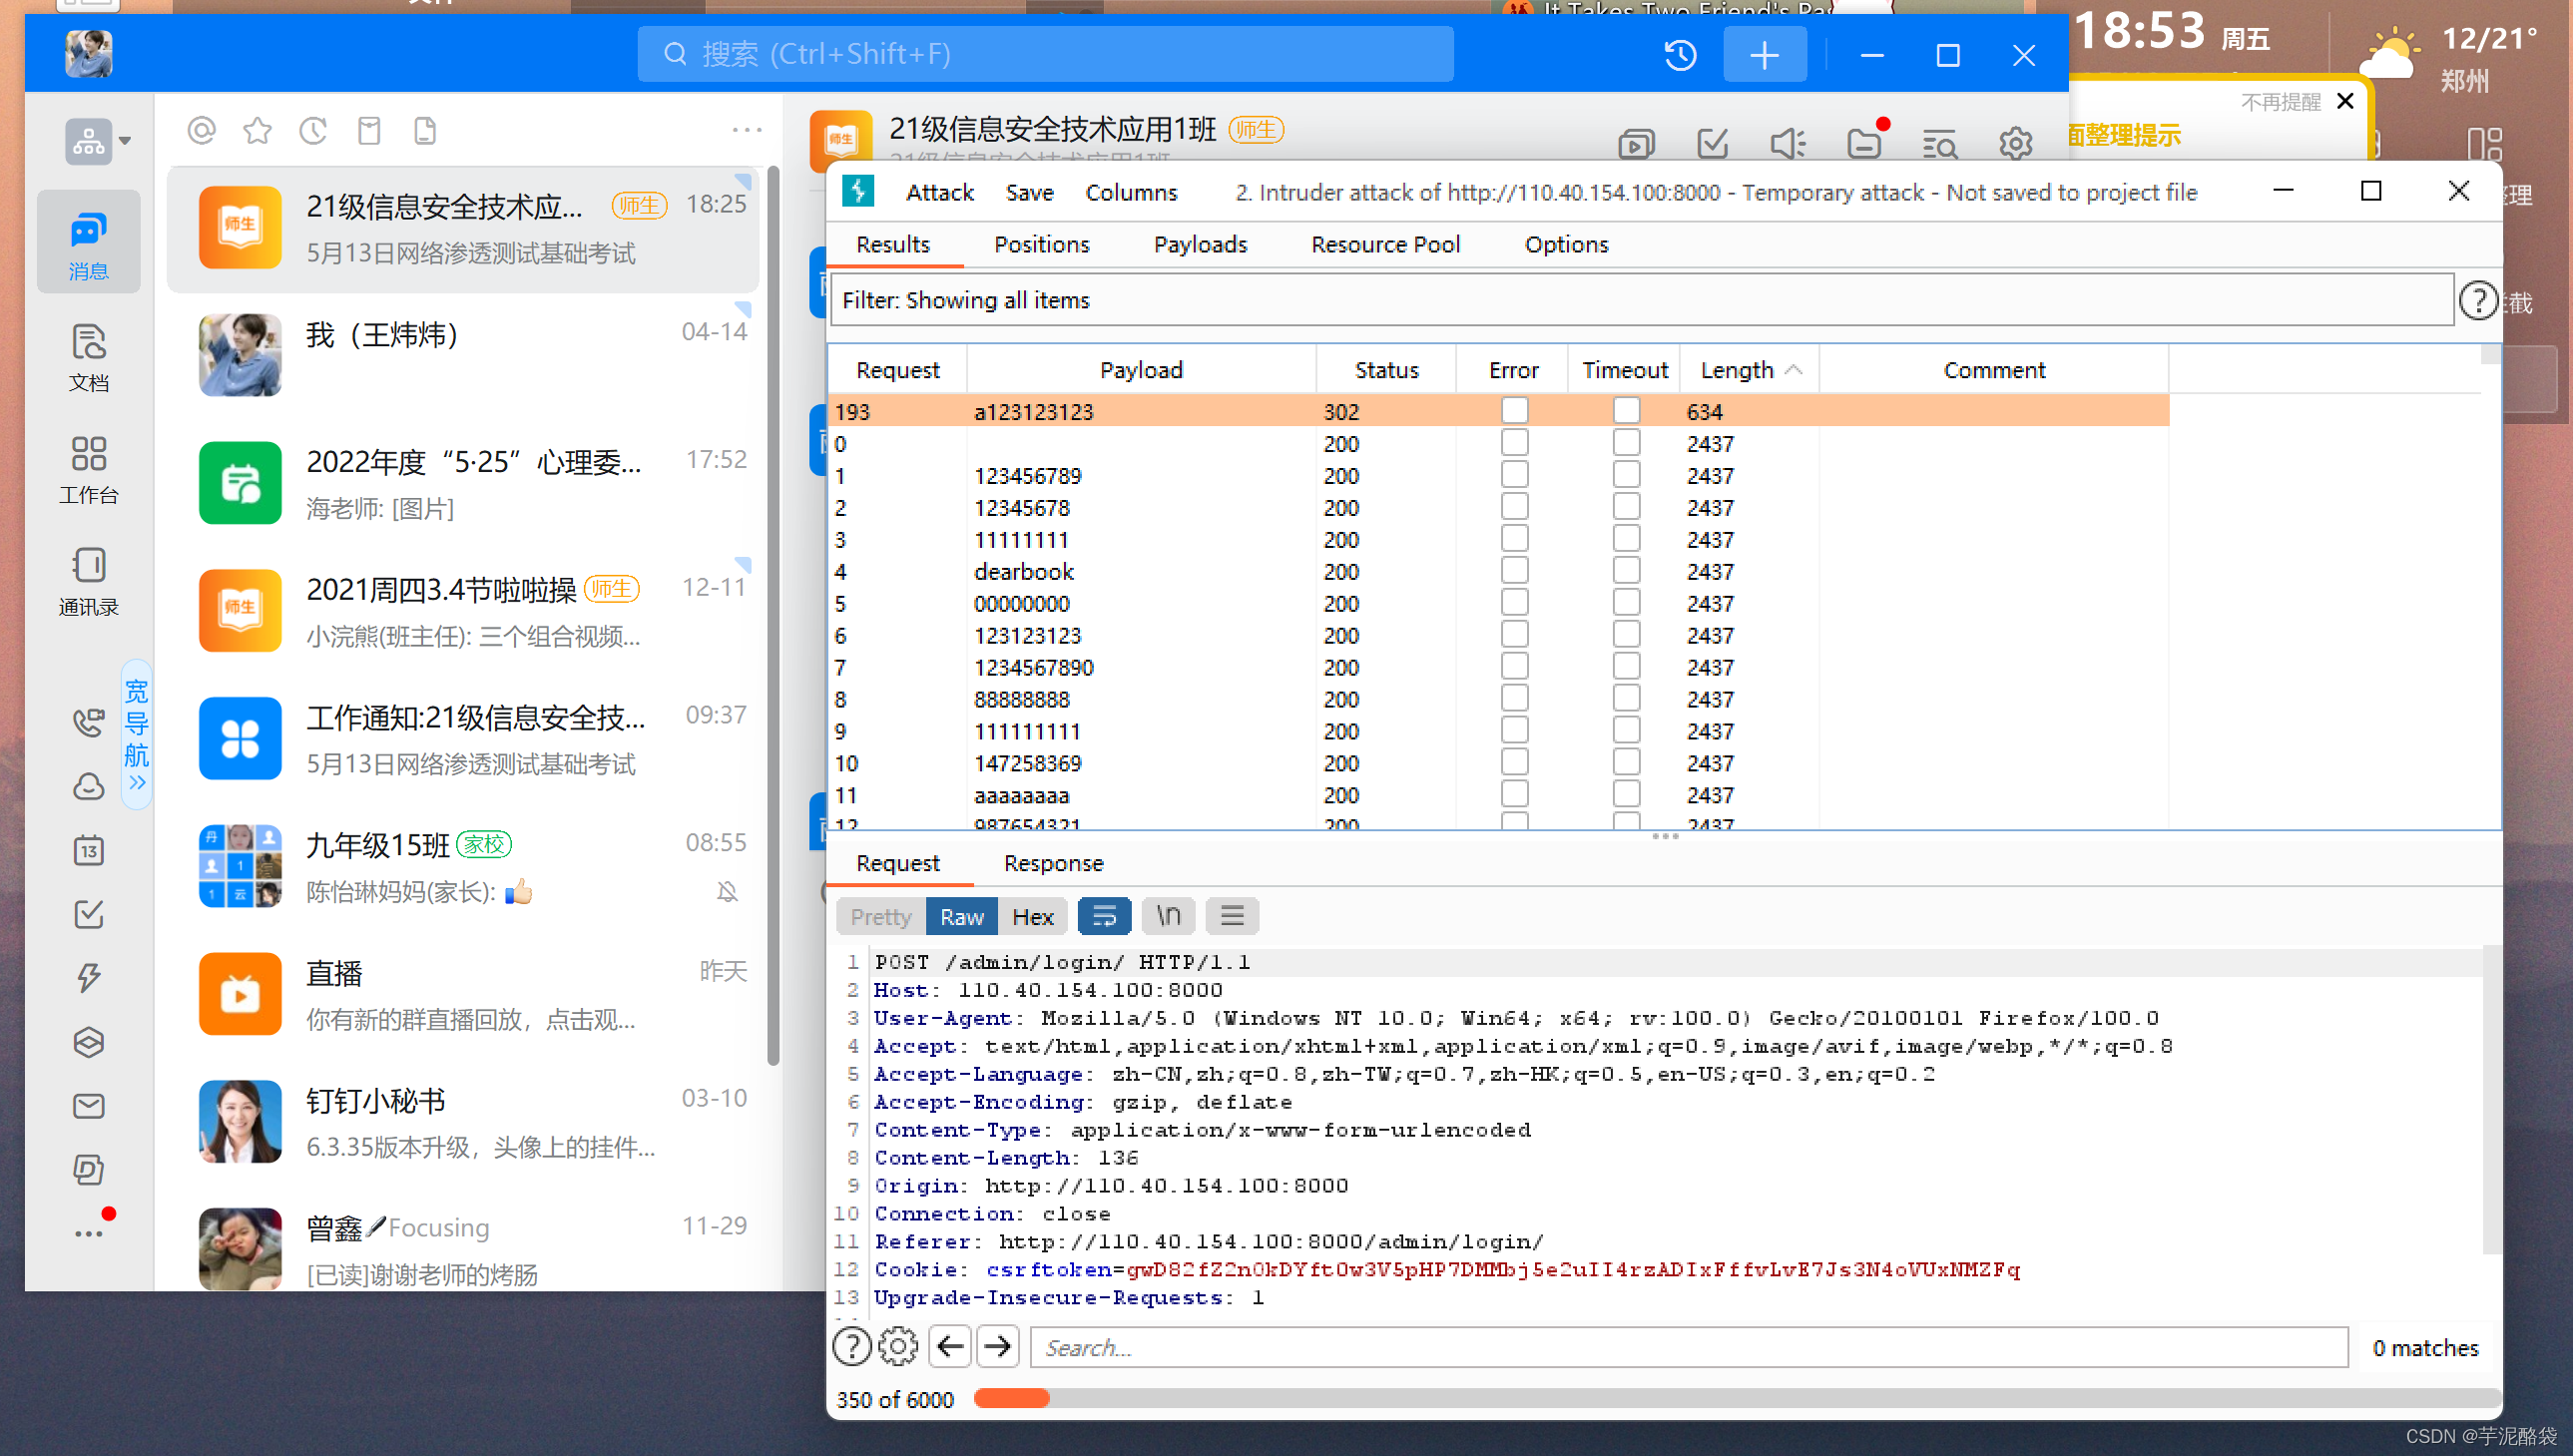Image resolution: width=2573 pixels, height=1456 pixels.
Task: Open the hamburger options menu in request viewer
Action: pyautogui.click(x=1232, y=917)
